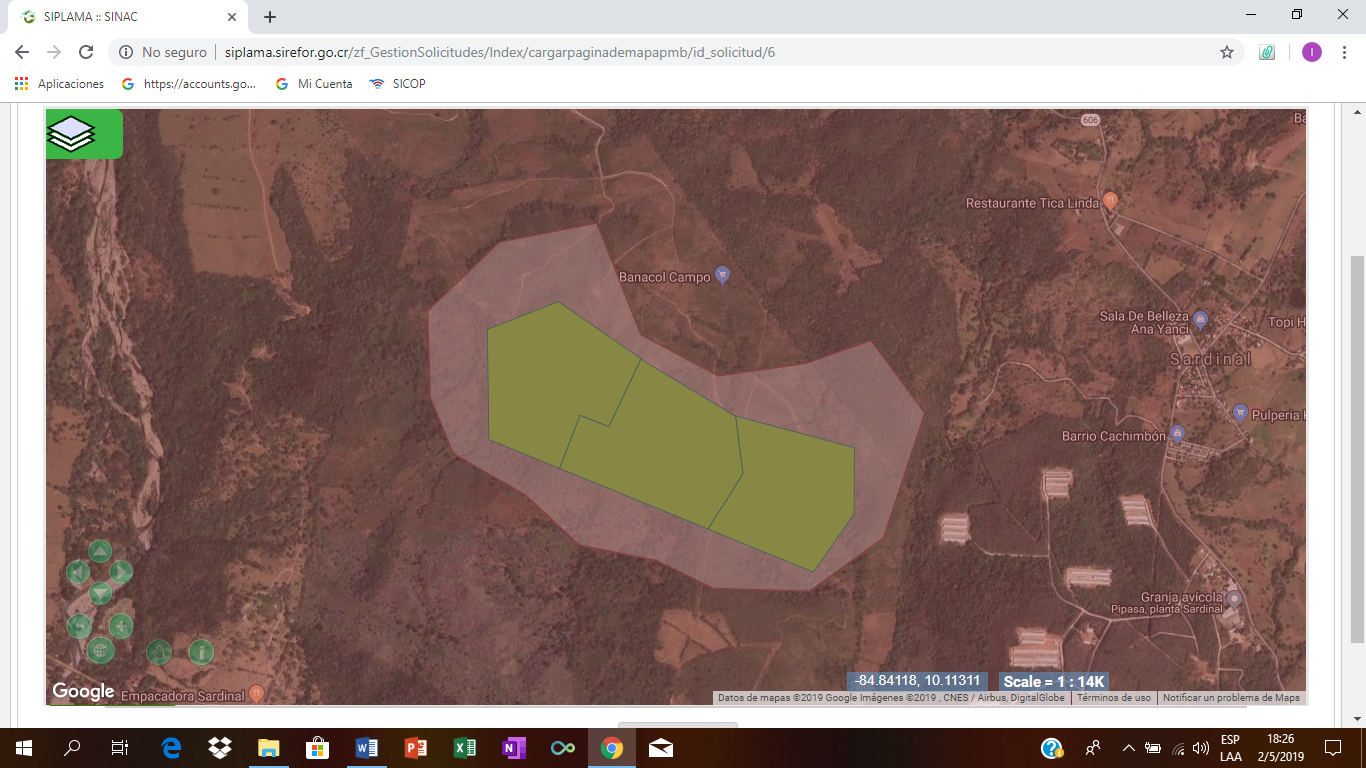Click the Barrio Cachimbón map marker

pos(1177,434)
